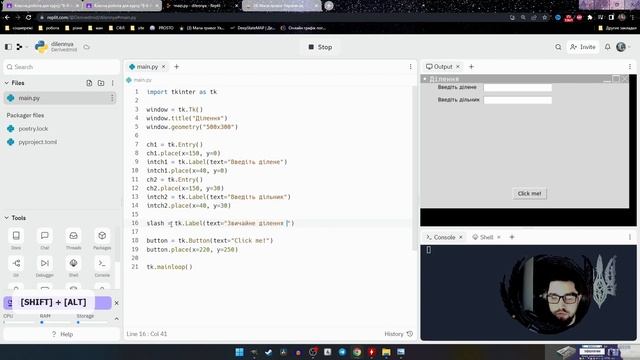This screenshot has width=640, height=360.
Task: Select main.py in the file tree
Action: click(60, 98)
